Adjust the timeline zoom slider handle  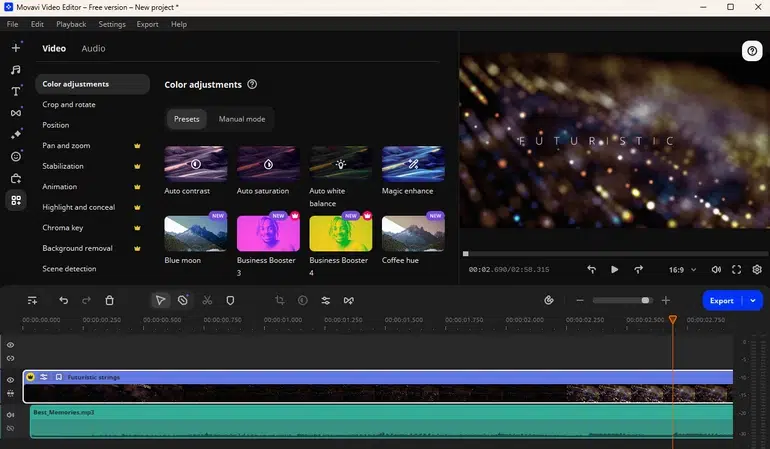tap(645, 300)
